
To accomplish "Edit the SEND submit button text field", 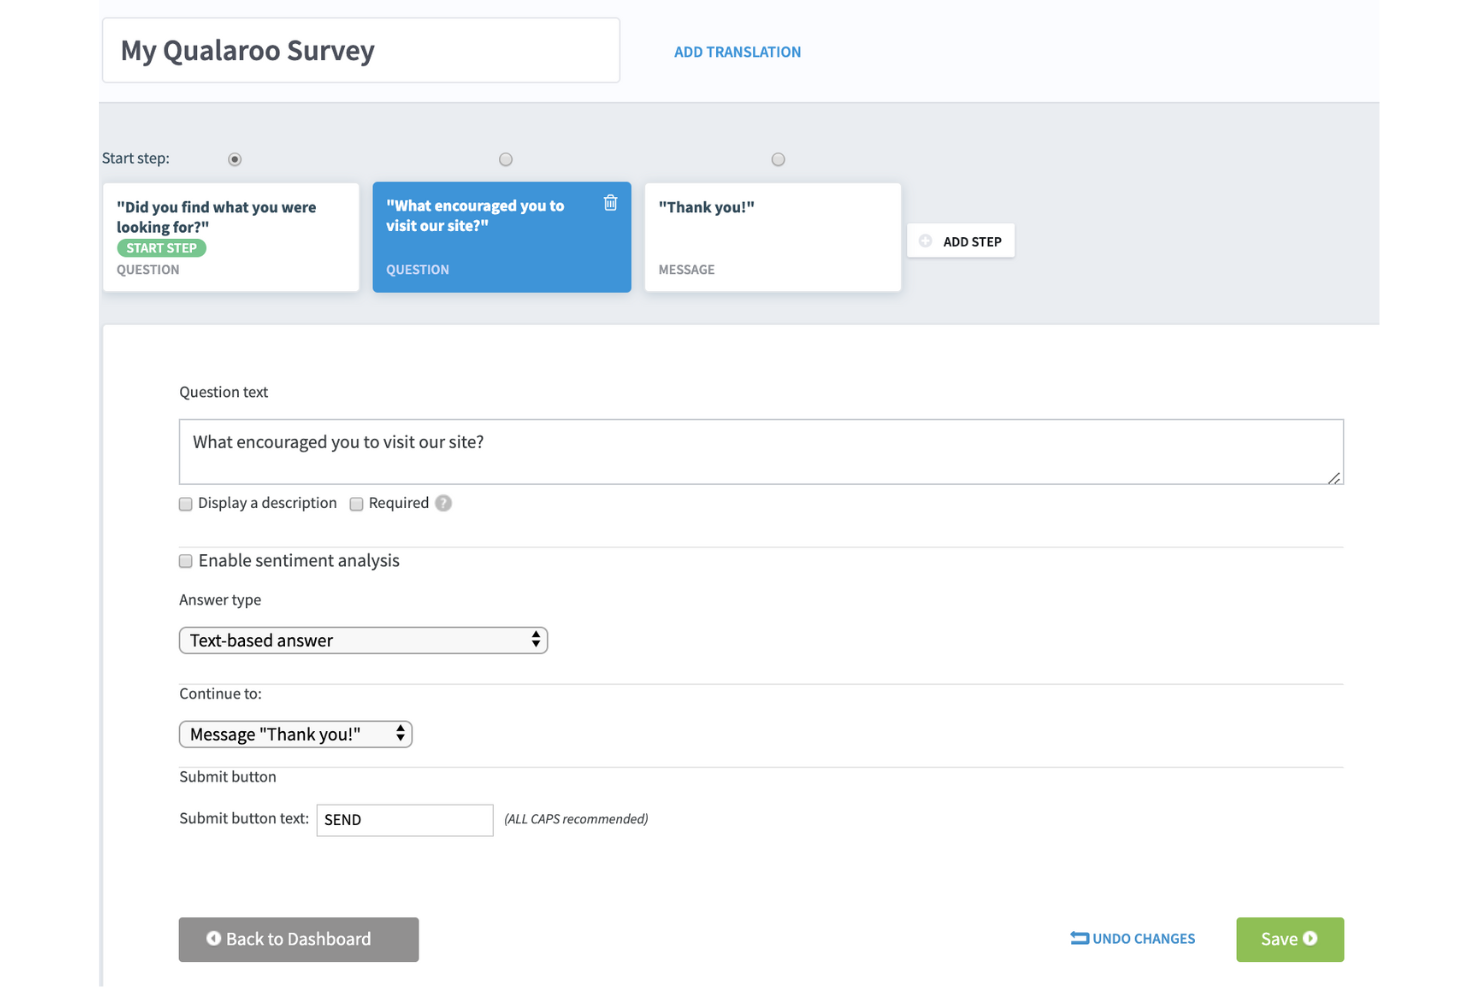I will tap(404, 819).
